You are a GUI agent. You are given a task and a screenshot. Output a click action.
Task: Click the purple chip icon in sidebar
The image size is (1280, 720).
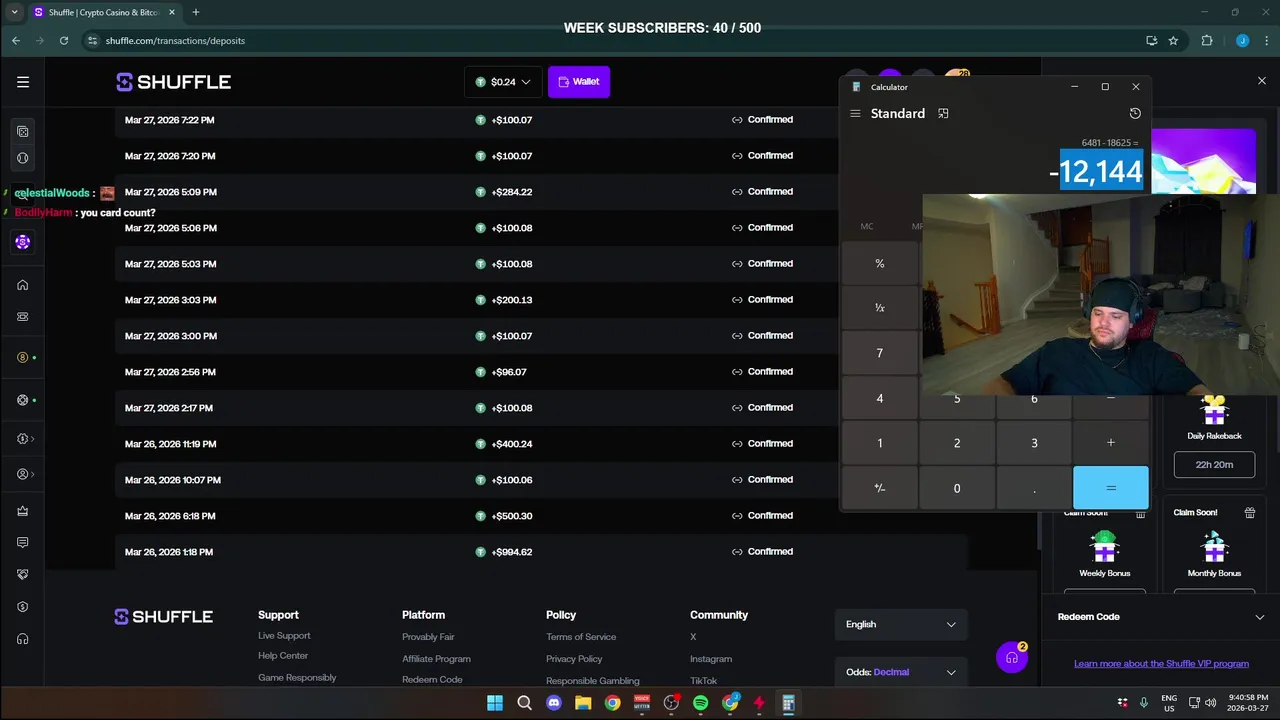(x=22, y=242)
